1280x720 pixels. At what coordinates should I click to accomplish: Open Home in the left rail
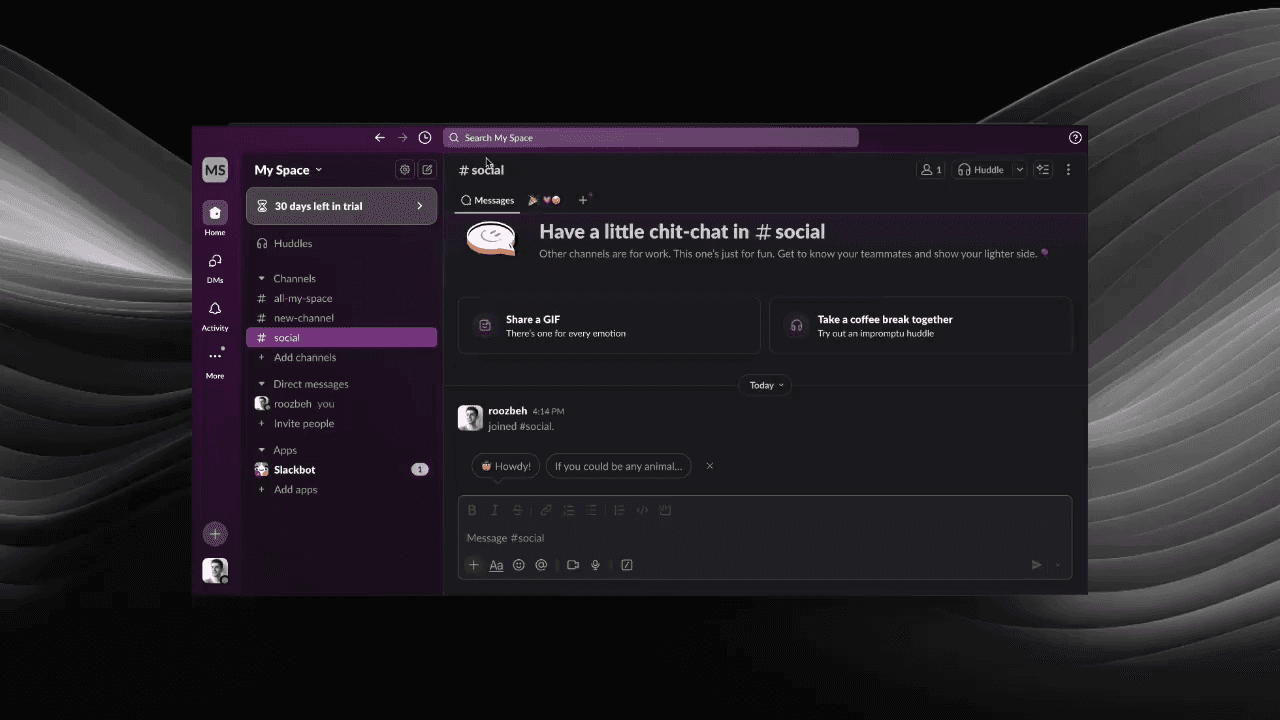(x=215, y=219)
